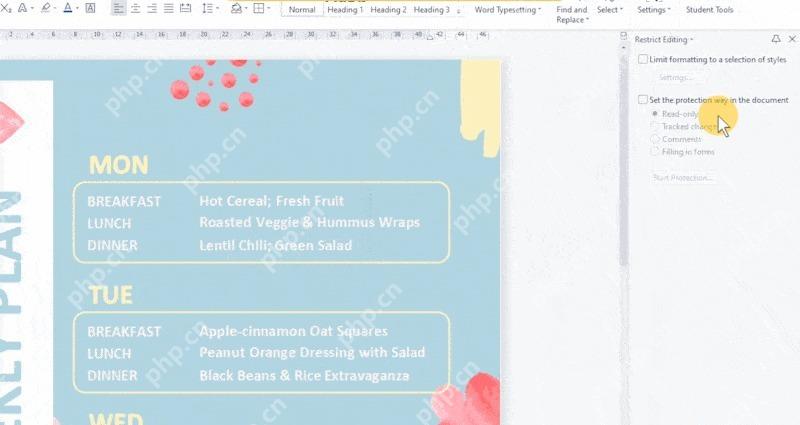Click the font color A icon
The image size is (800, 425).
click(68, 8)
